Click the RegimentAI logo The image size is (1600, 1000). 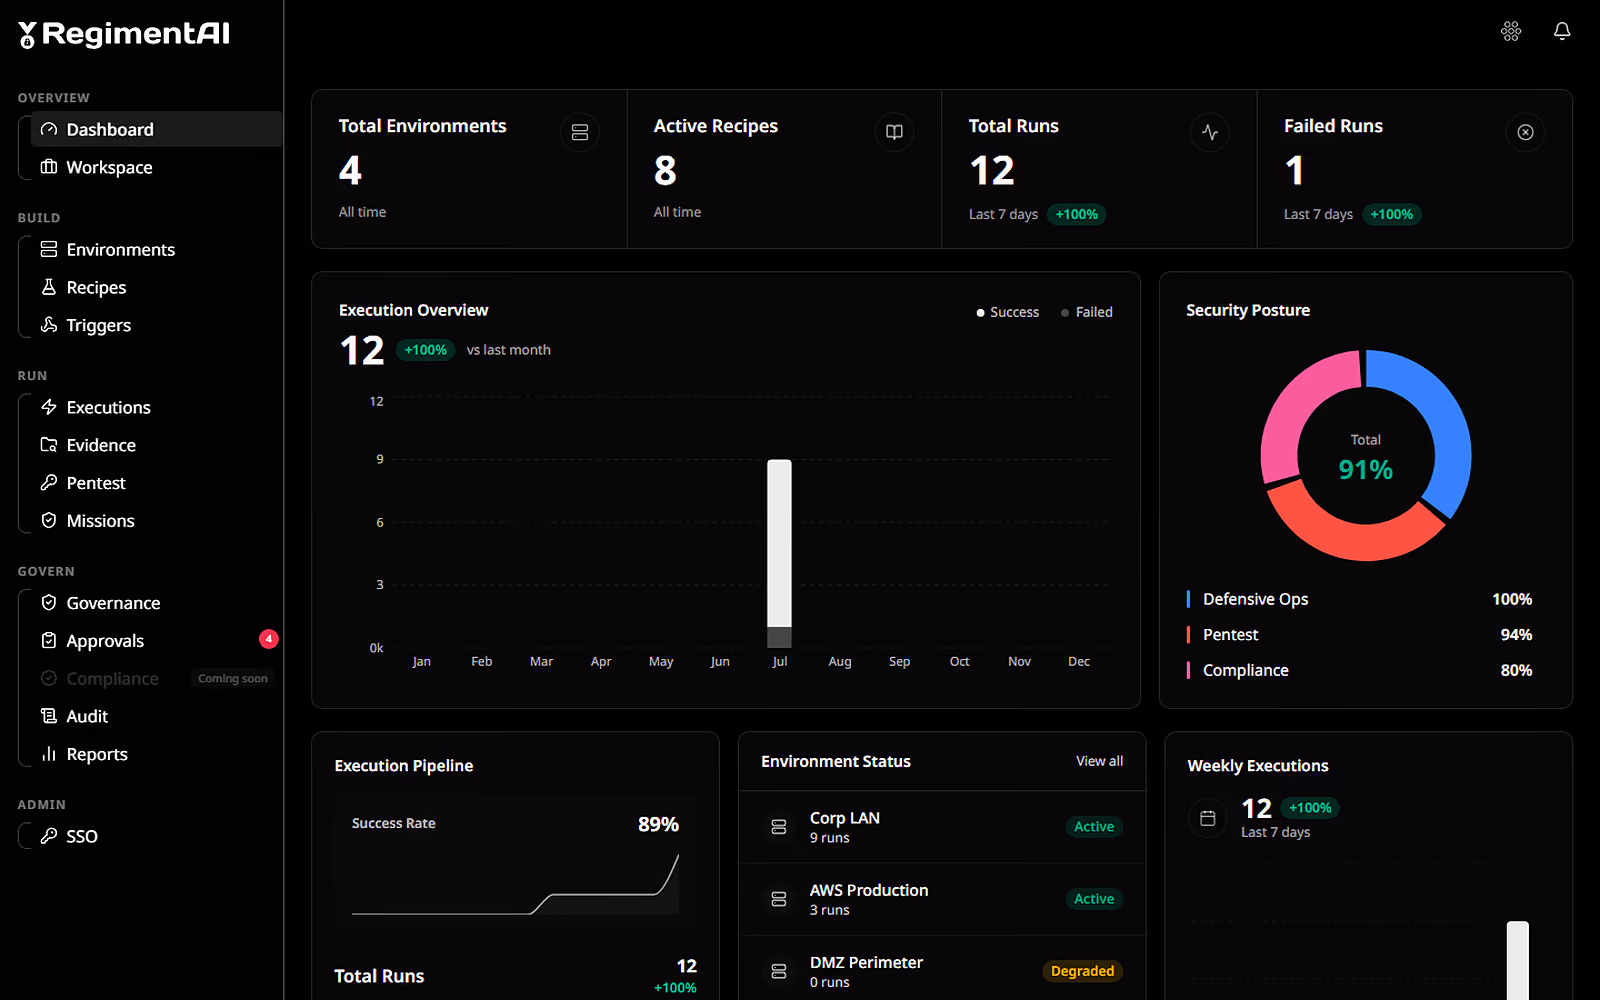click(124, 34)
